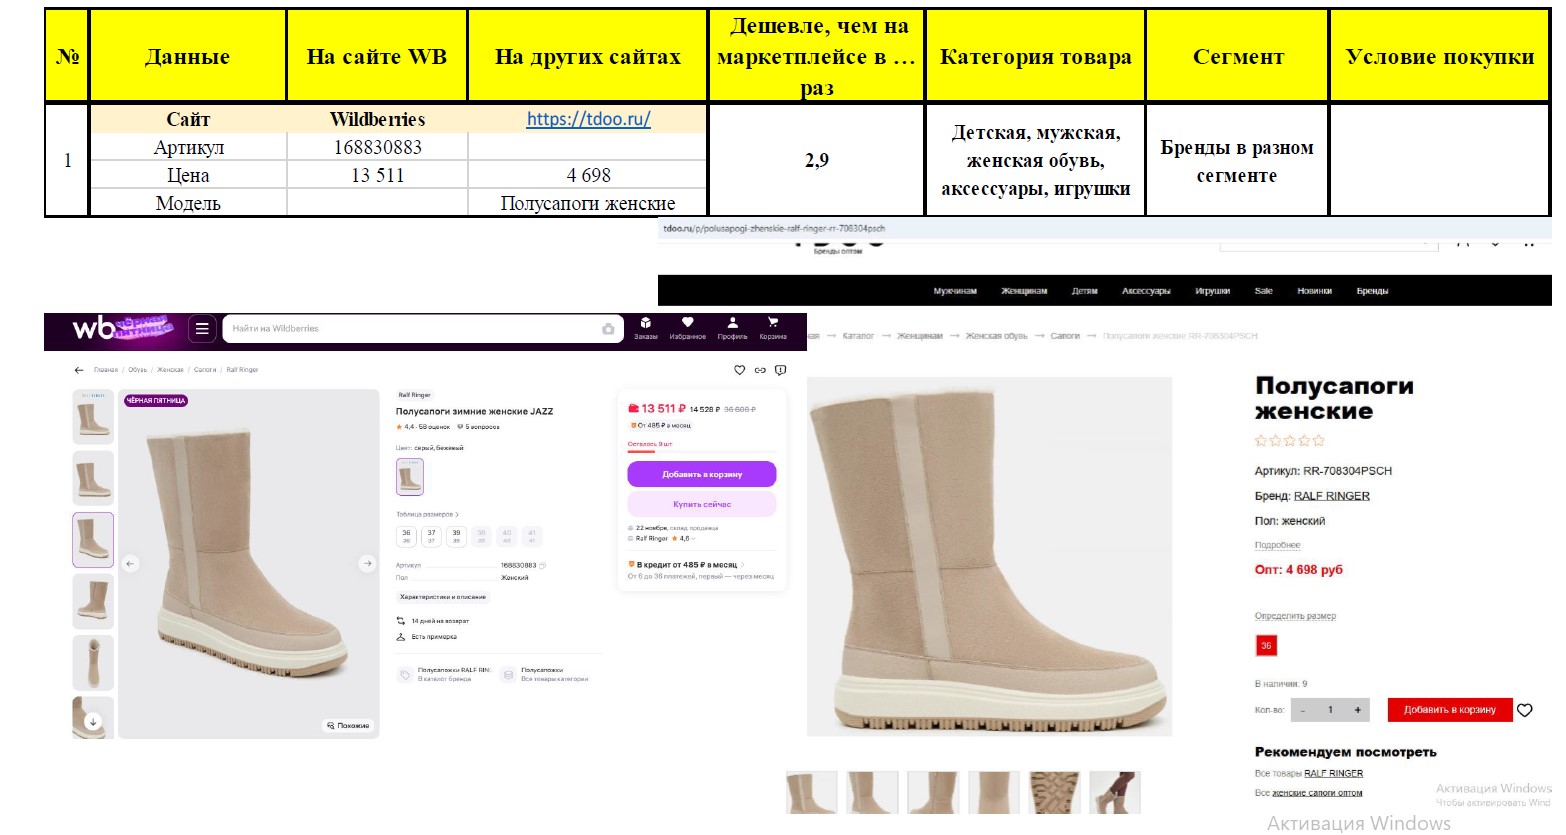Increase quantity with the plus stepper

(1357, 710)
